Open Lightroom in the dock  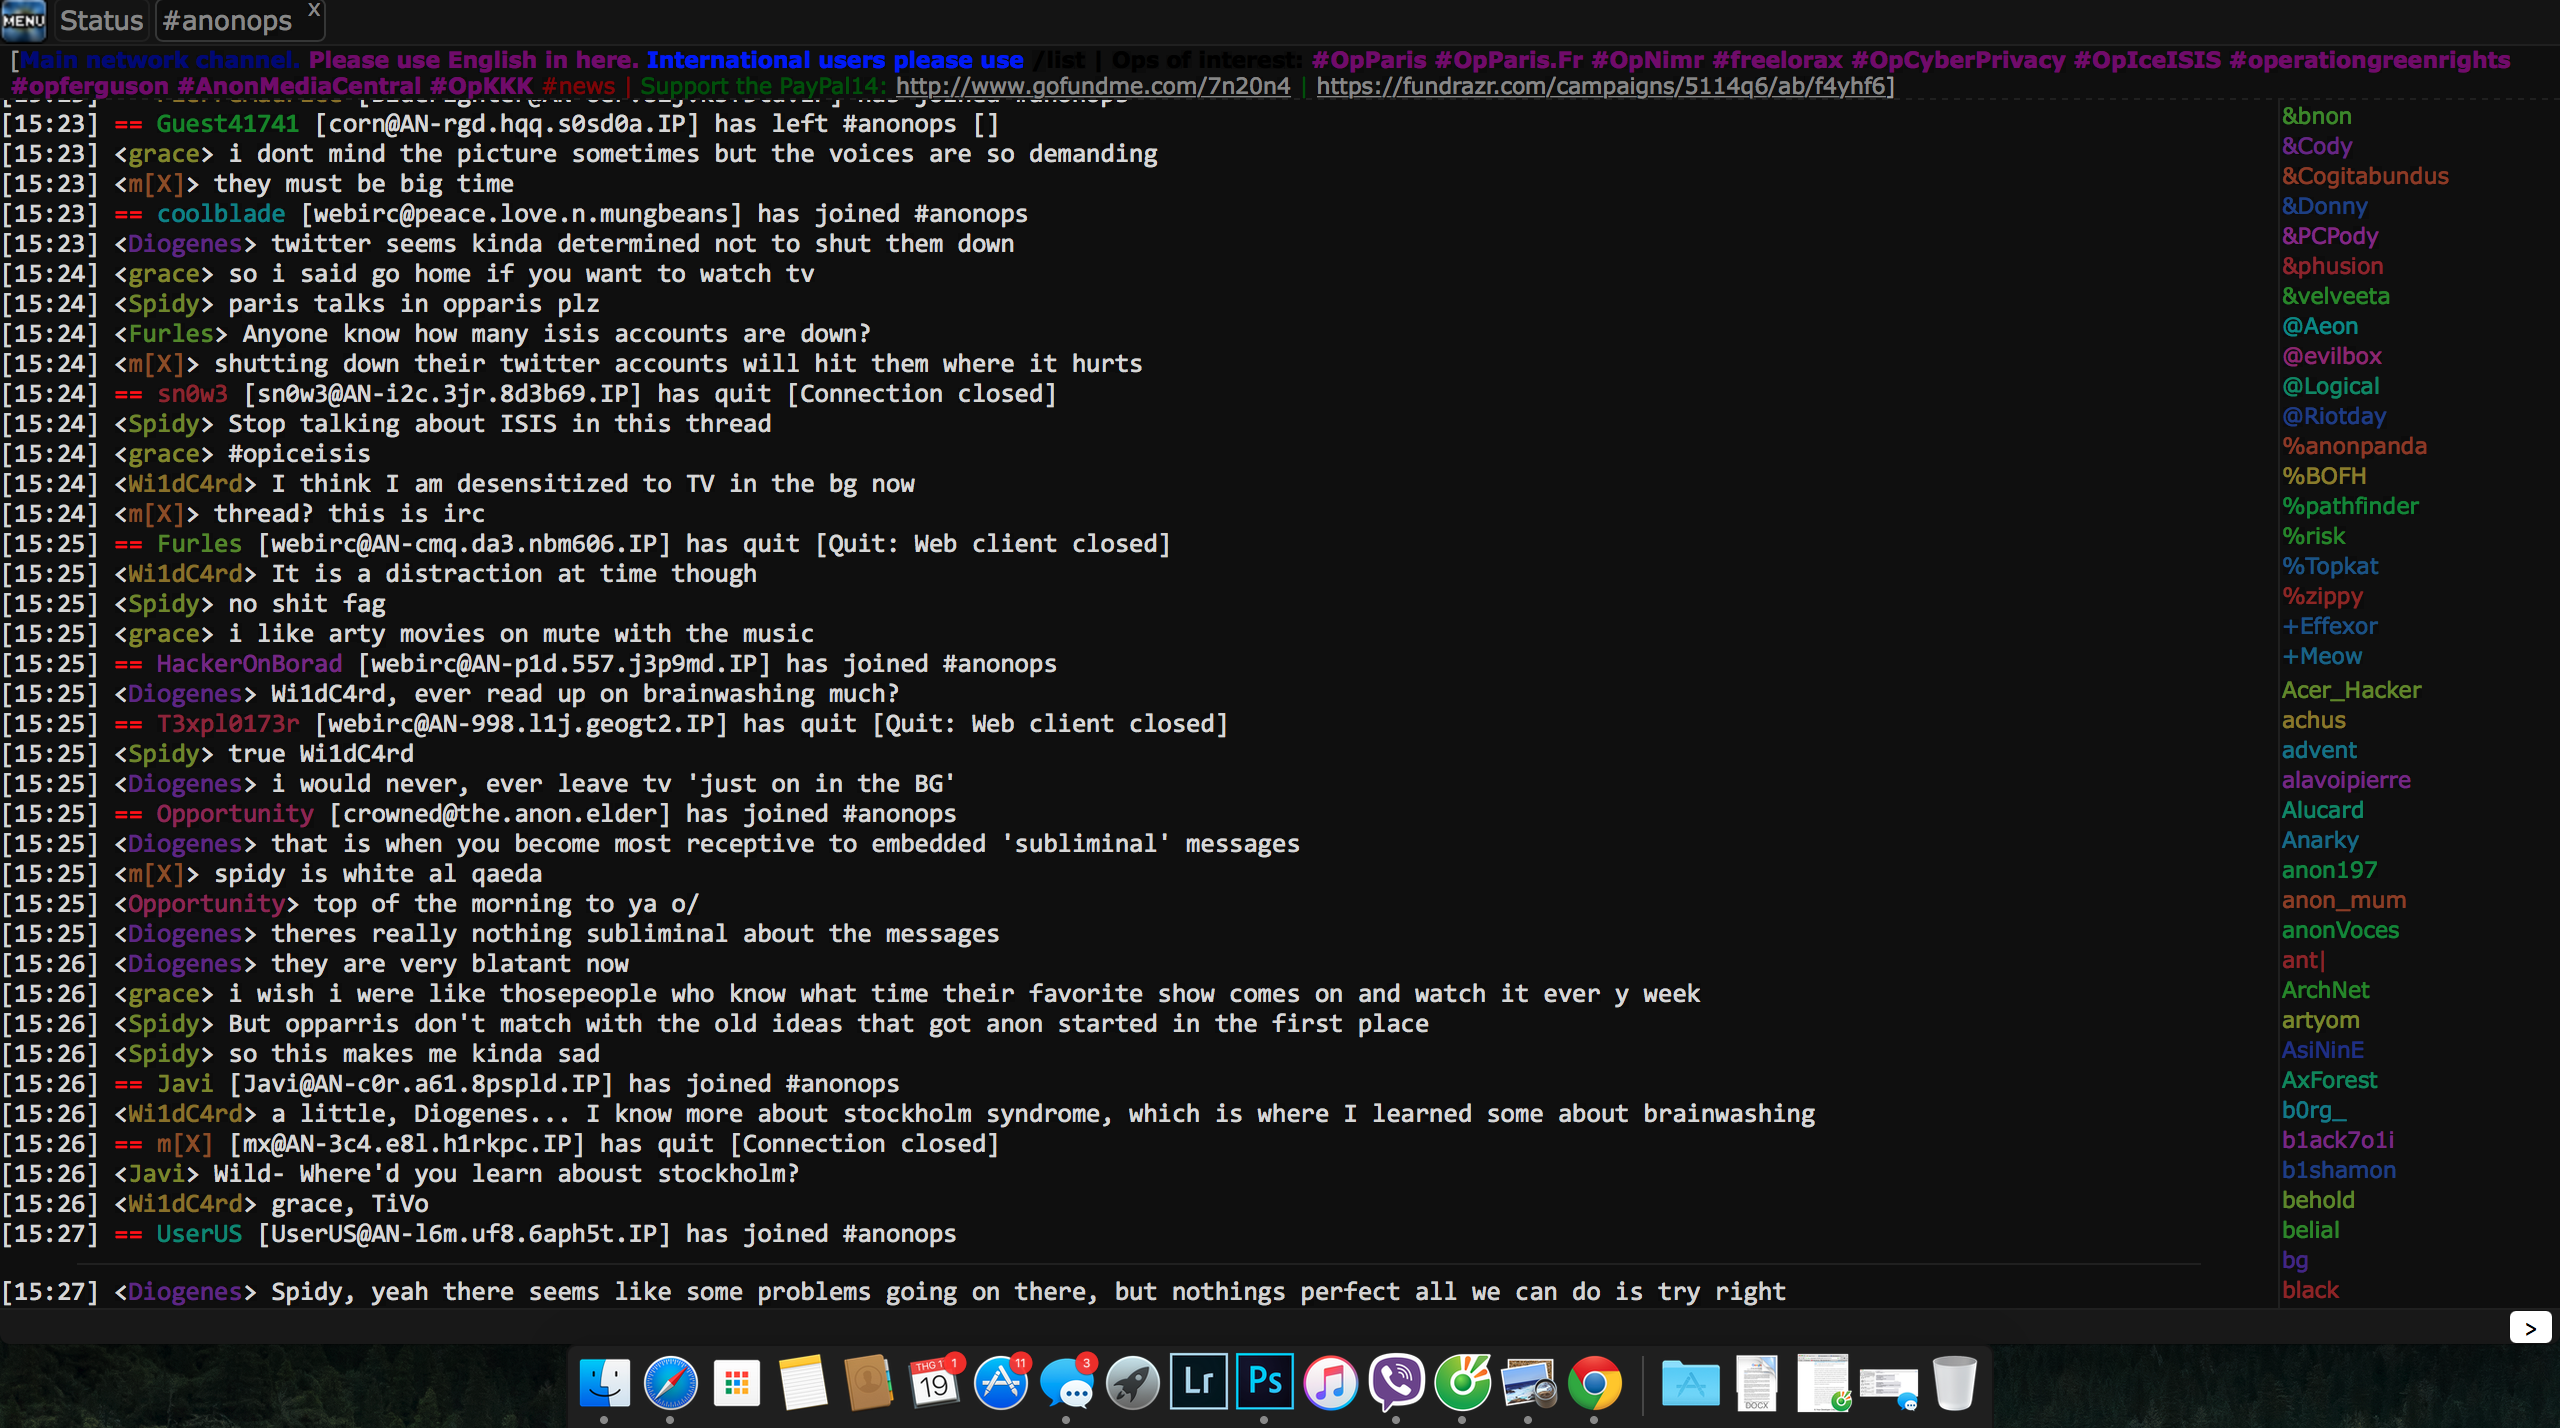[1198, 1383]
